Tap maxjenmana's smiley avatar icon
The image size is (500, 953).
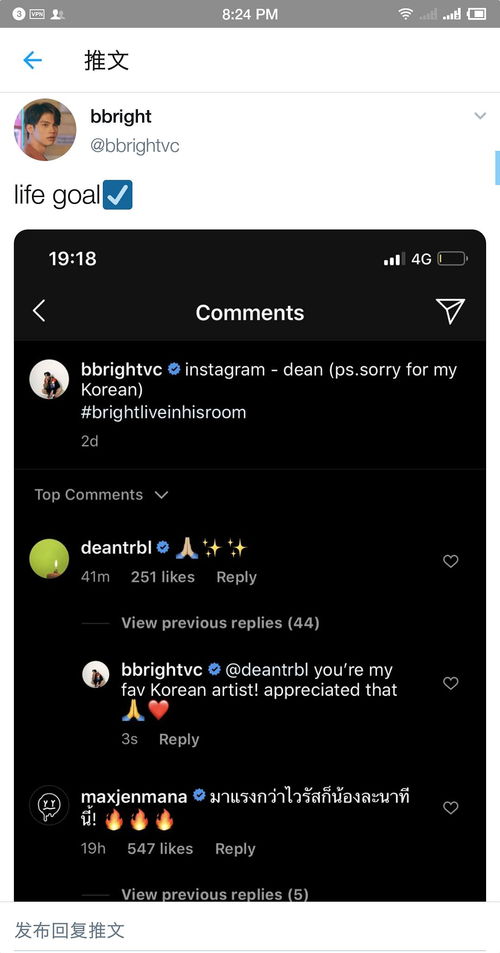click(x=49, y=805)
